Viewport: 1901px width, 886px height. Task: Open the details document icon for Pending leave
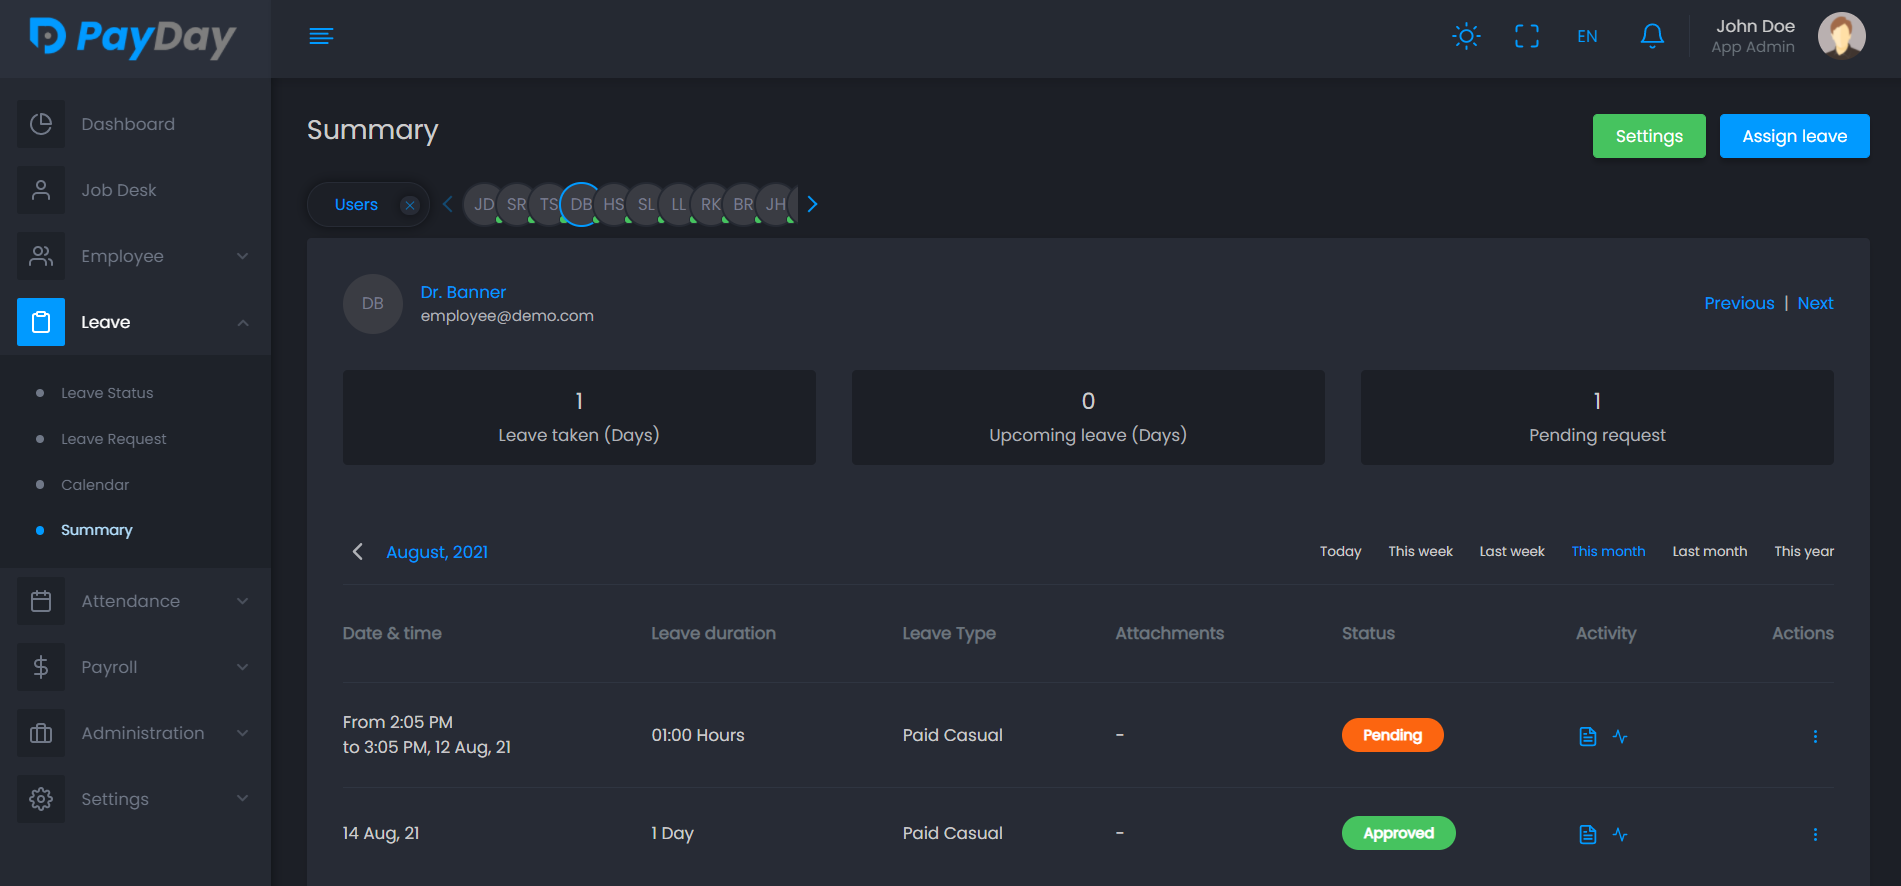point(1587,737)
